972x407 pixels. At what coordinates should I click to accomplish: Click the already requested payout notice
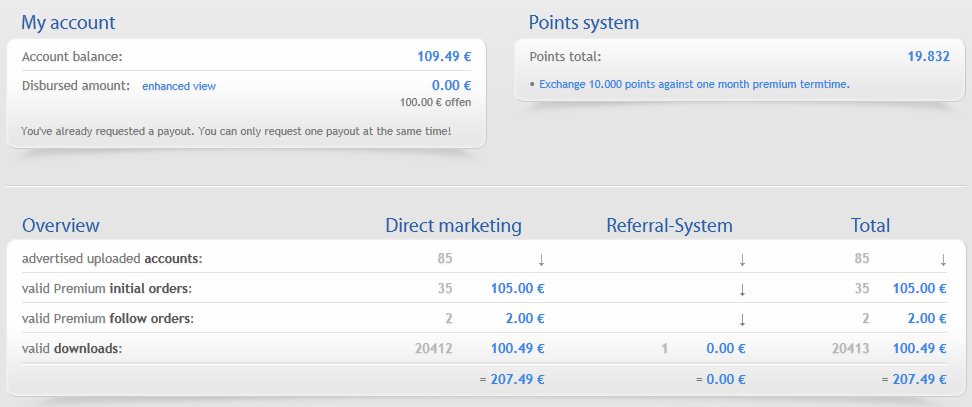click(x=236, y=131)
